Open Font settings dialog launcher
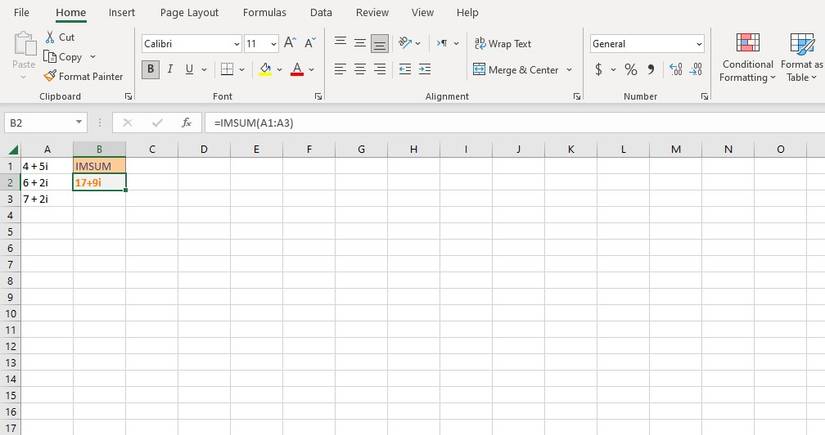This screenshot has height=435, width=825. point(318,97)
